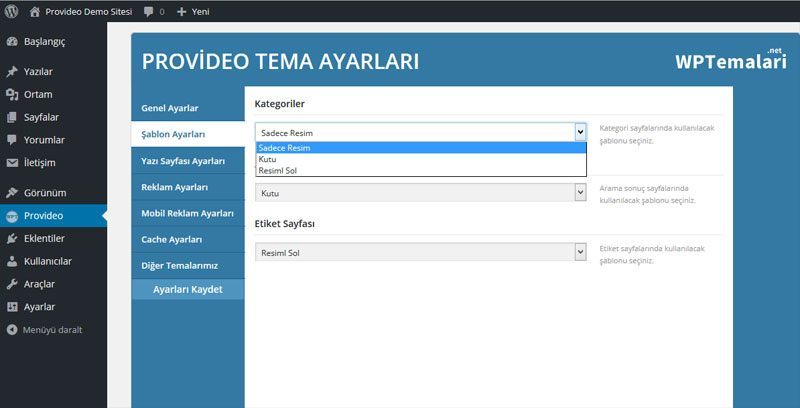Click the Görünüm brush icon

[x=12, y=193]
